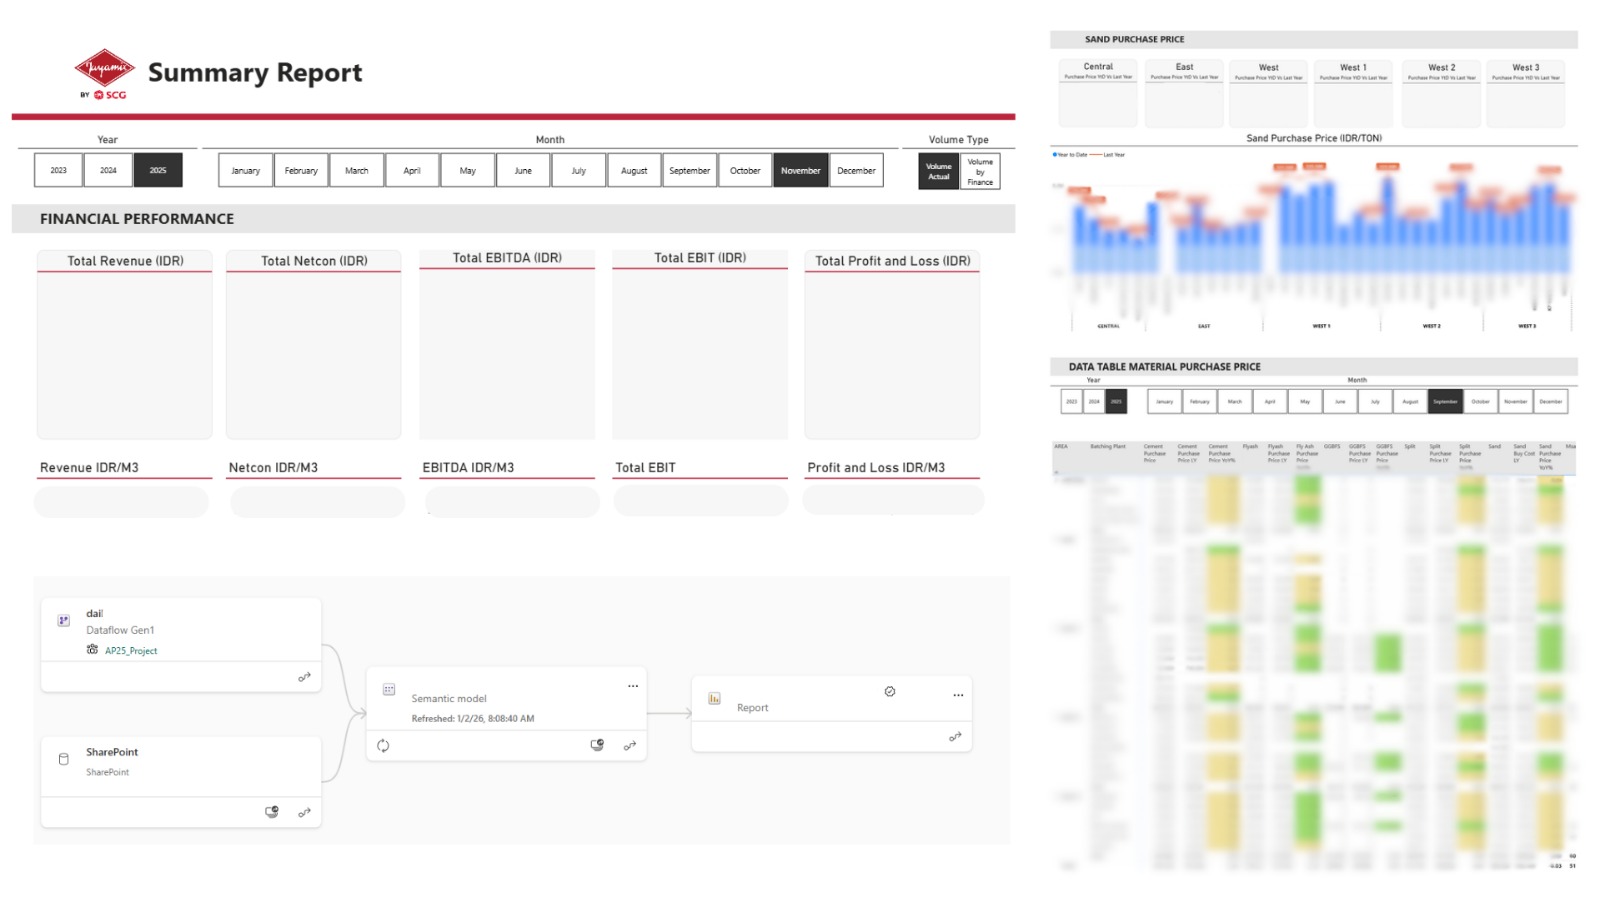1600x897 pixels.
Task: Select January in Summary Report month slicer
Action: click(246, 170)
